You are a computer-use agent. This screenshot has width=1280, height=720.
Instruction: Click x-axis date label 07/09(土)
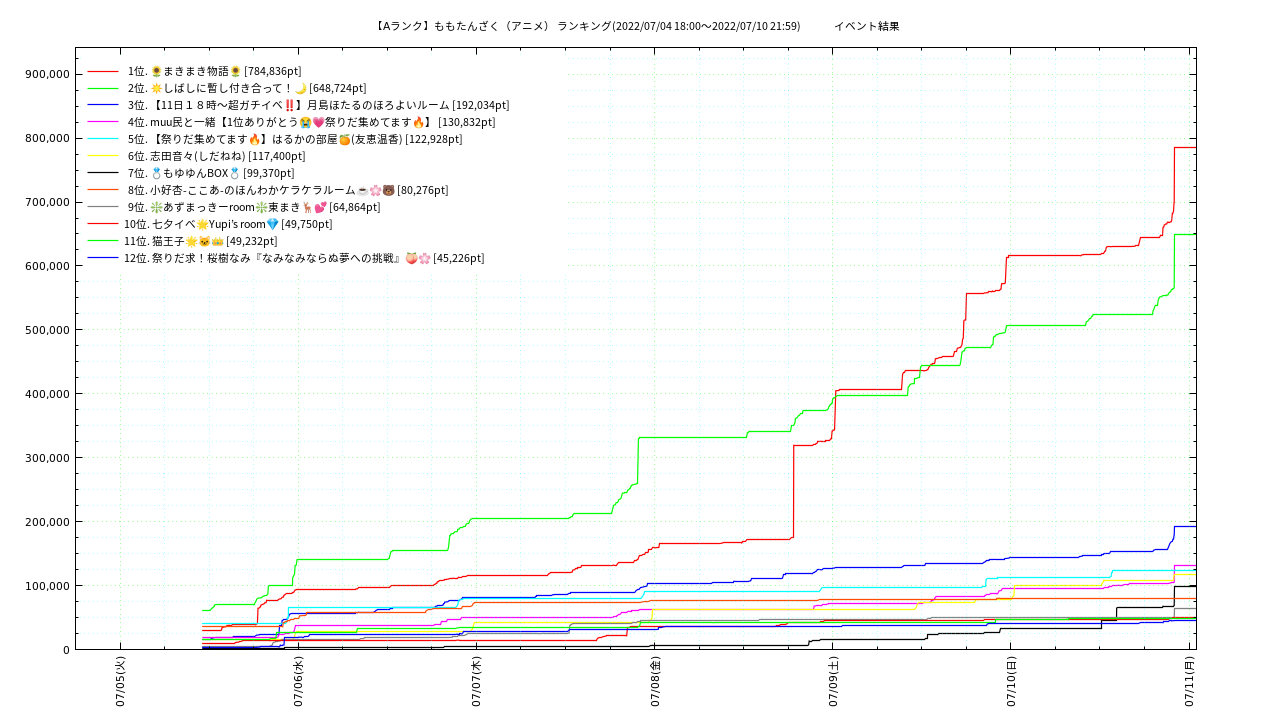(833, 682)
